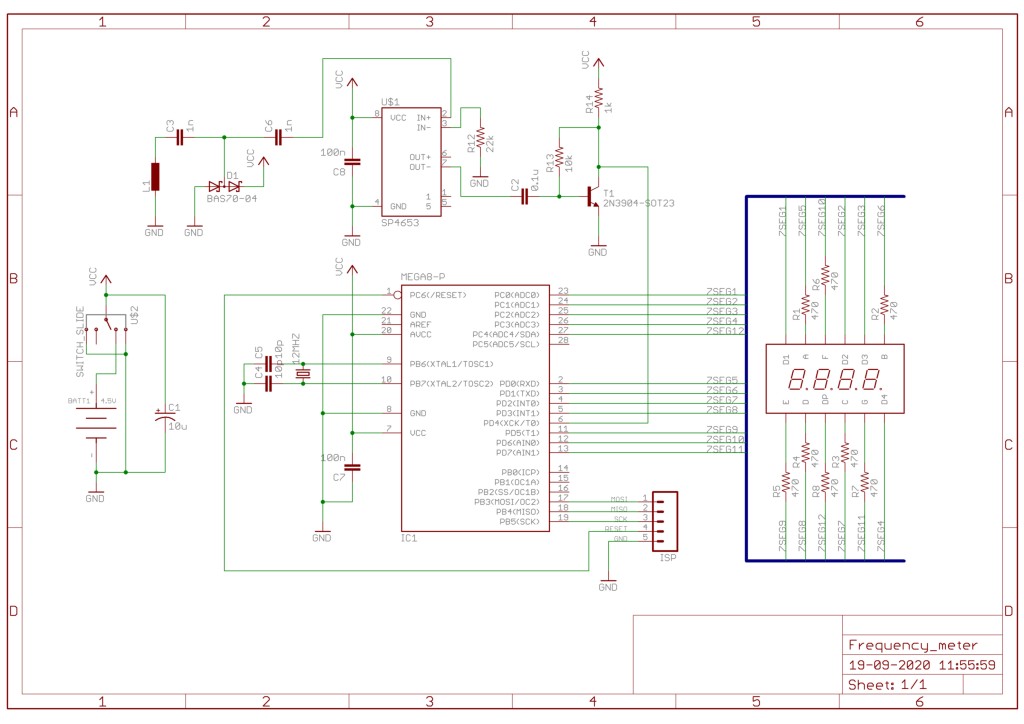
Task: Select resistor R13 10k
Action: [559, 159]
